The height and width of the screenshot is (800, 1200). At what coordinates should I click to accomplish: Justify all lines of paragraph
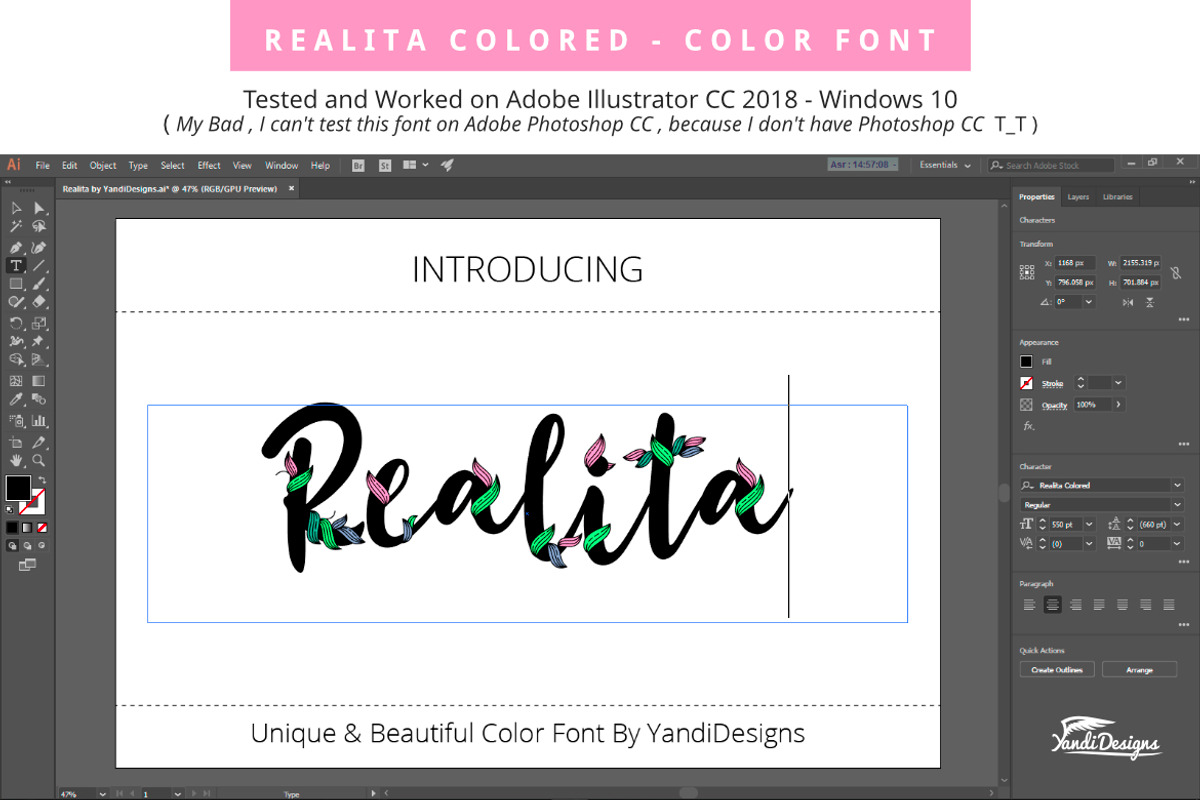[x=1169, y=604]
